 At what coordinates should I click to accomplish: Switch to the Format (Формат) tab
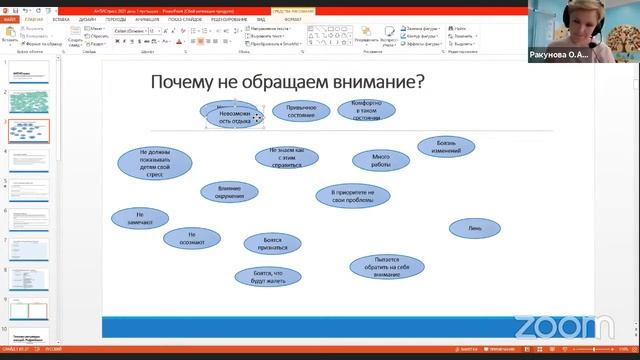click(293, 19)
